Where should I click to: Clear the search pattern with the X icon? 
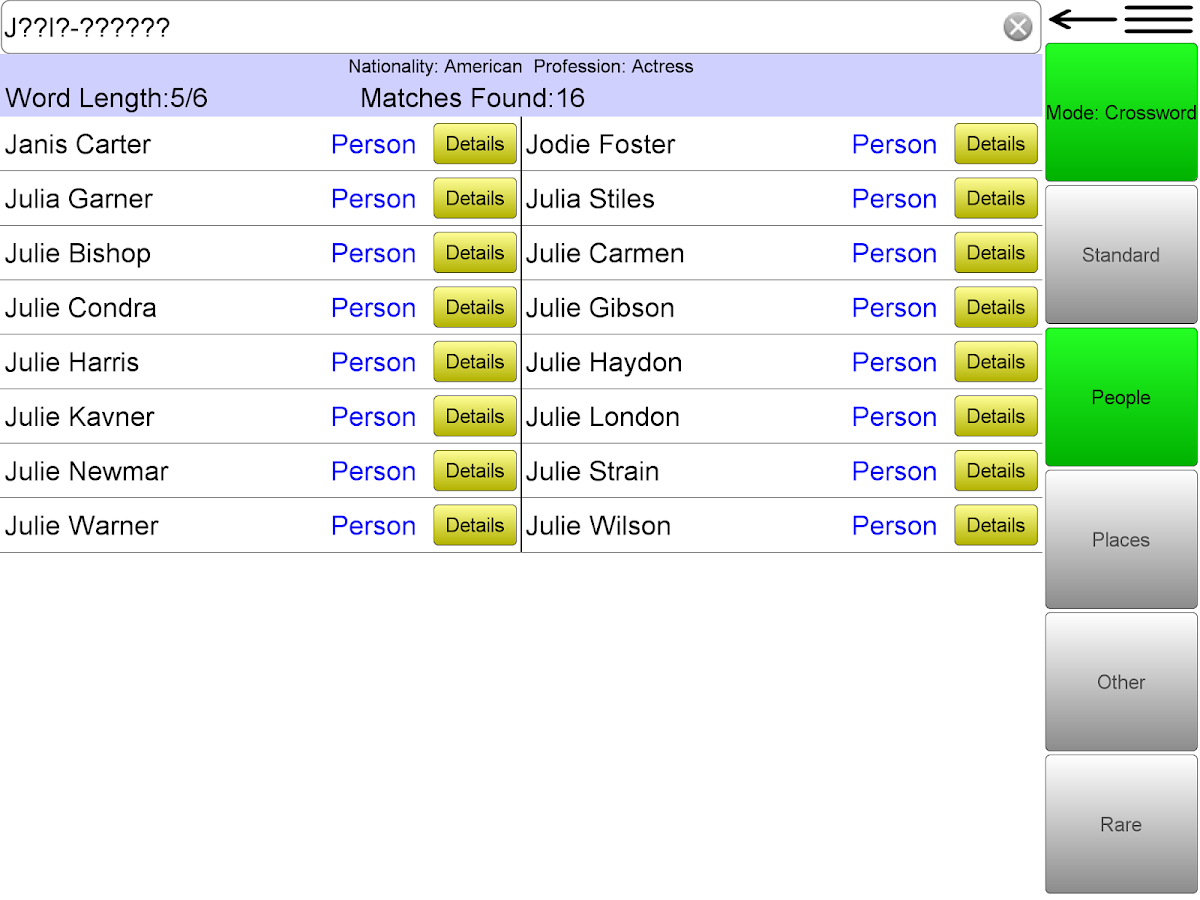click(1017, 27)
